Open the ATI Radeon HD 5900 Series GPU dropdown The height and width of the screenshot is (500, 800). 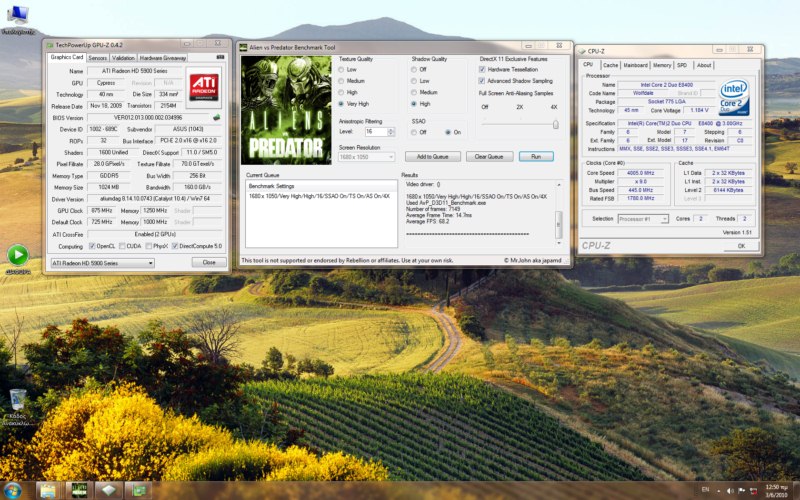(103, 263)
